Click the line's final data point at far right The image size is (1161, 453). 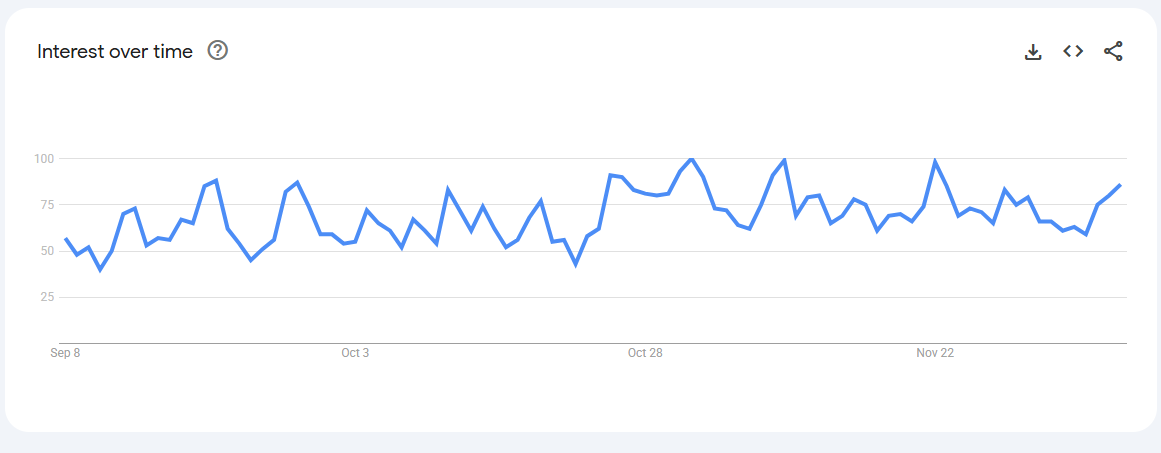tap(1120, 185)
